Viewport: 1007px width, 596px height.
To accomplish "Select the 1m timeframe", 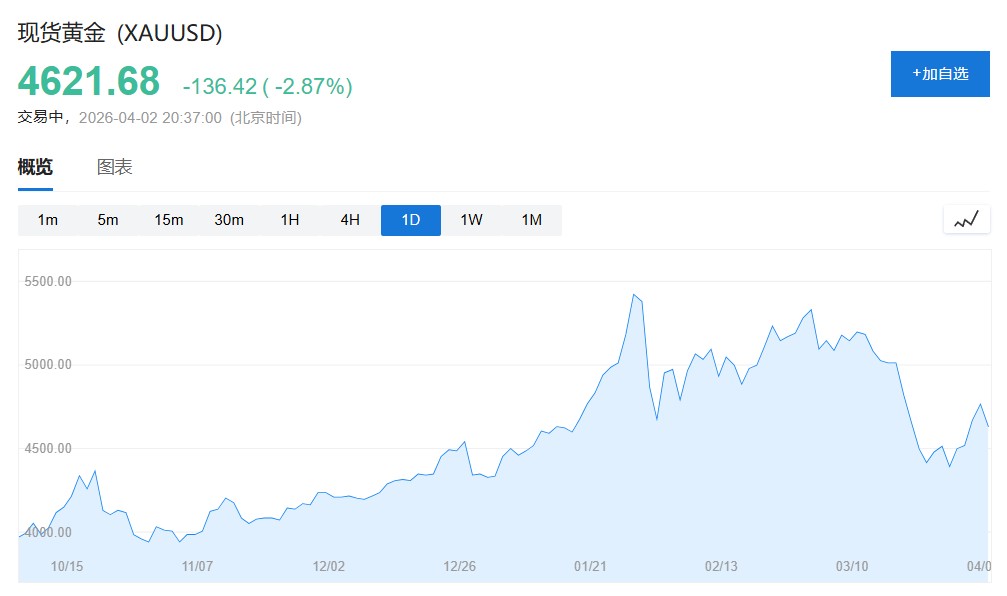I will point(48,220).
